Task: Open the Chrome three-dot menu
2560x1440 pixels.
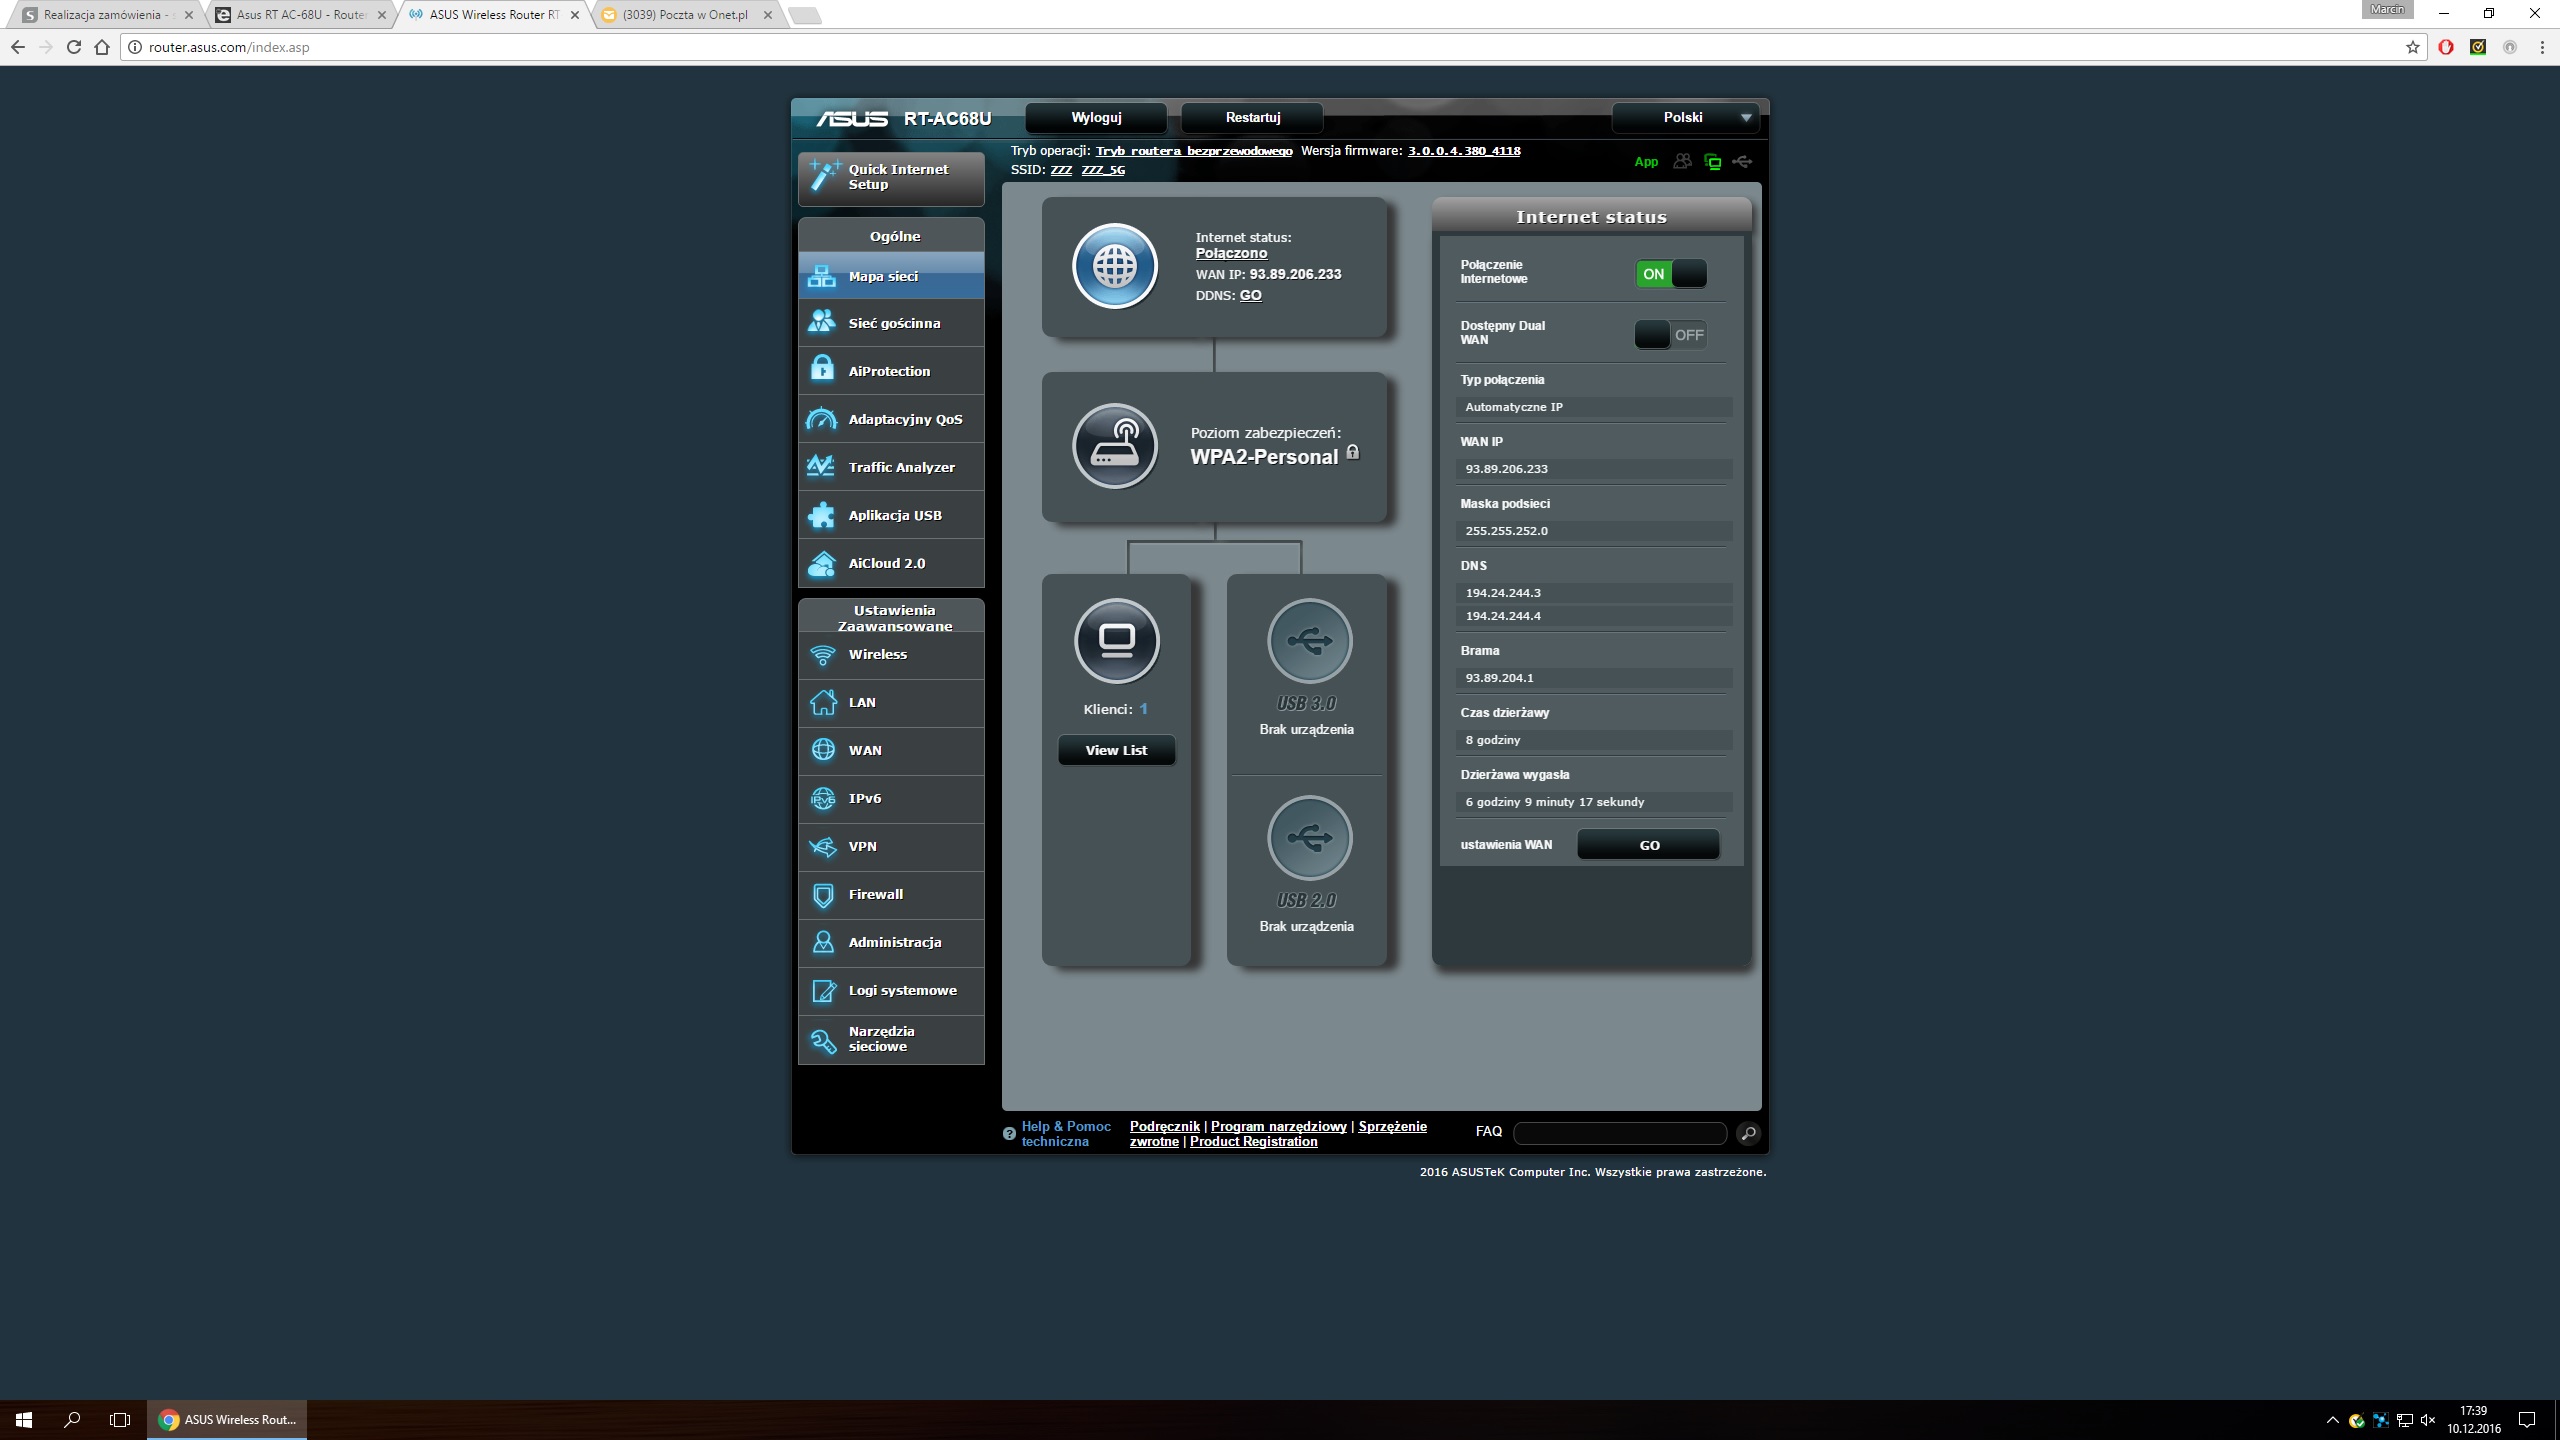Action: point(2542,47)
